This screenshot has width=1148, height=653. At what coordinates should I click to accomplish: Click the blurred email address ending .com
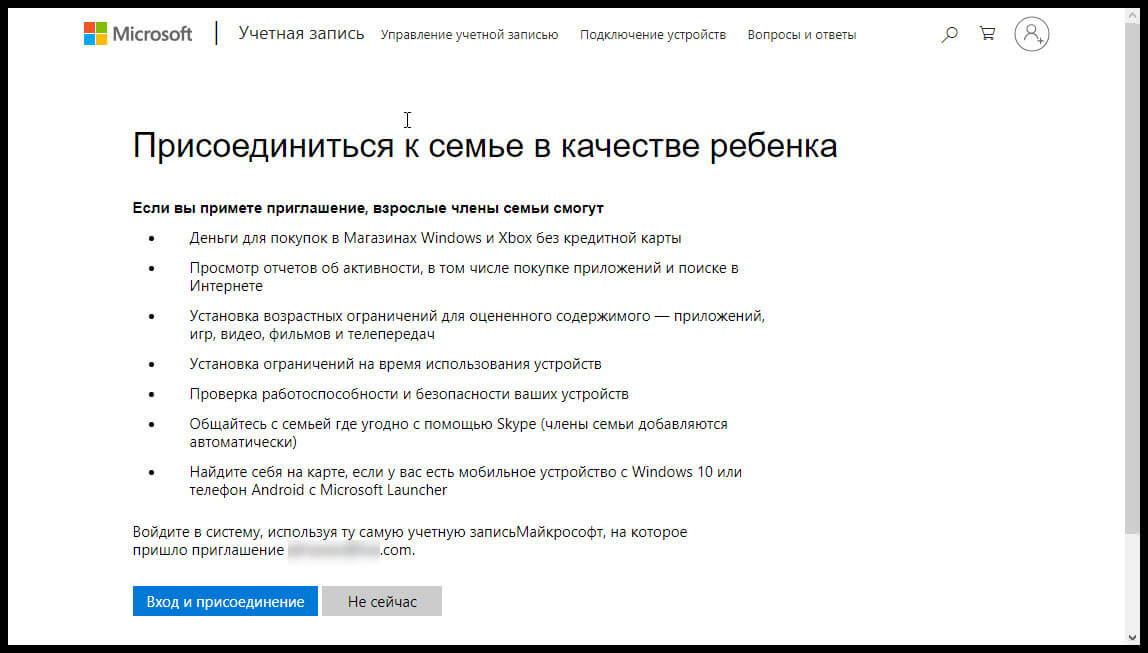(351, 550)
